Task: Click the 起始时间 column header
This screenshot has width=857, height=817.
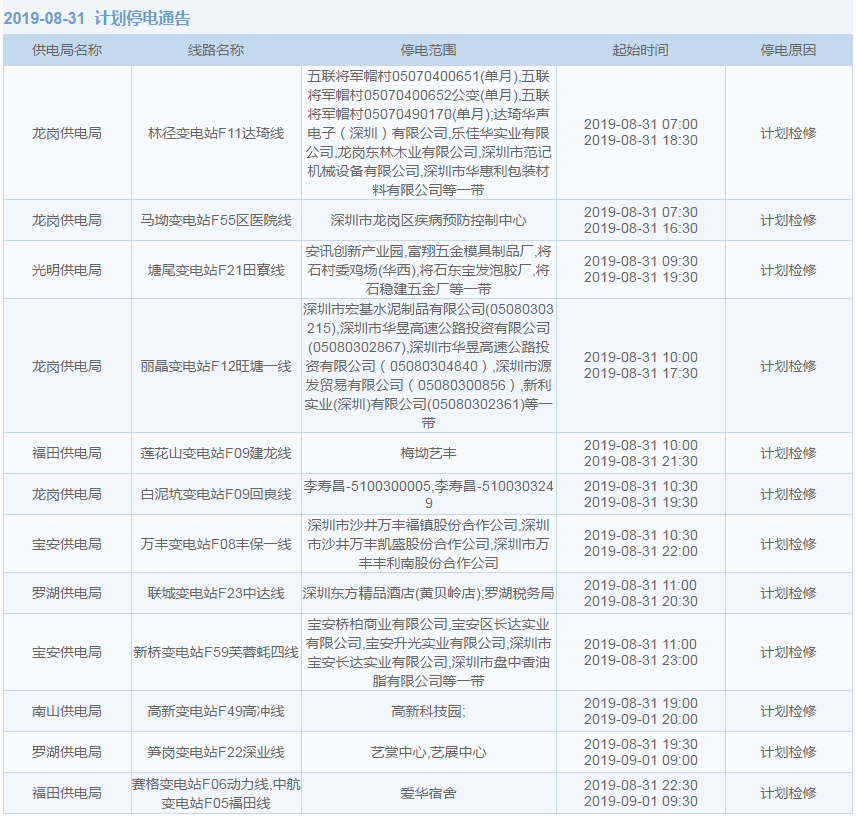Action: coord(640,50)
